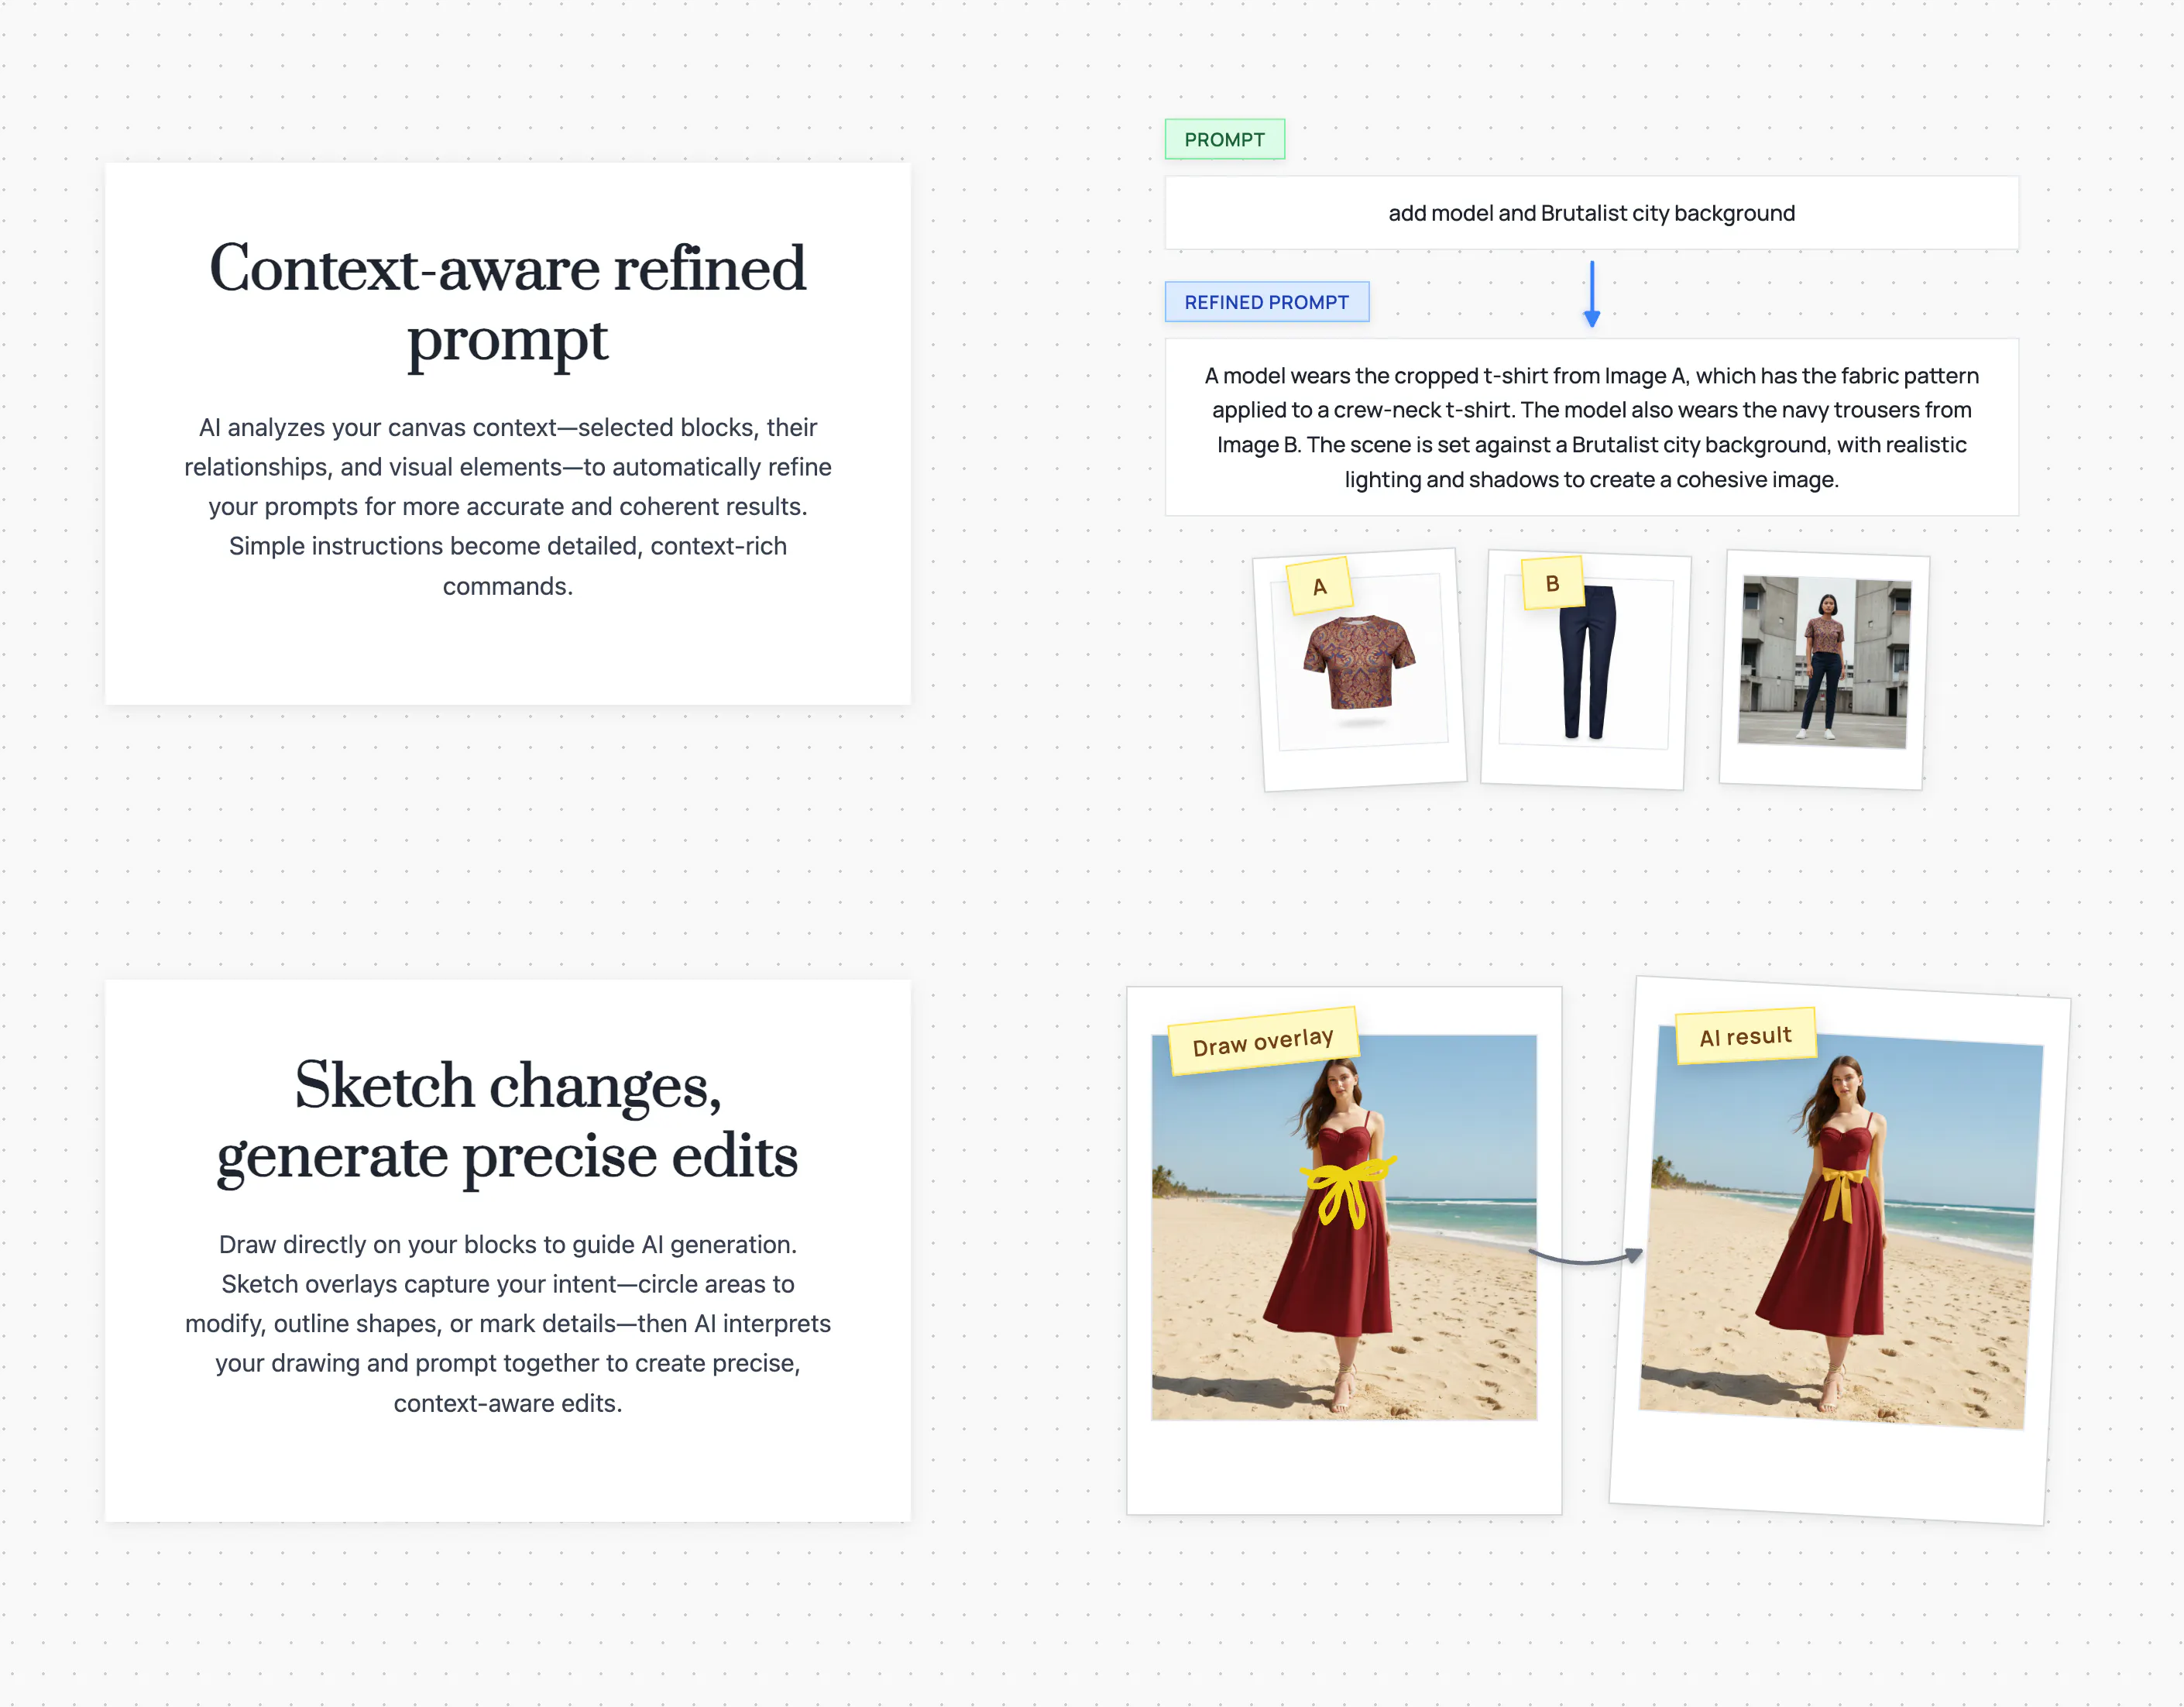Click the 'add model and Brutalist city background' prompt field
Screen dimensions: 2184x1707
coord(1591,213)
